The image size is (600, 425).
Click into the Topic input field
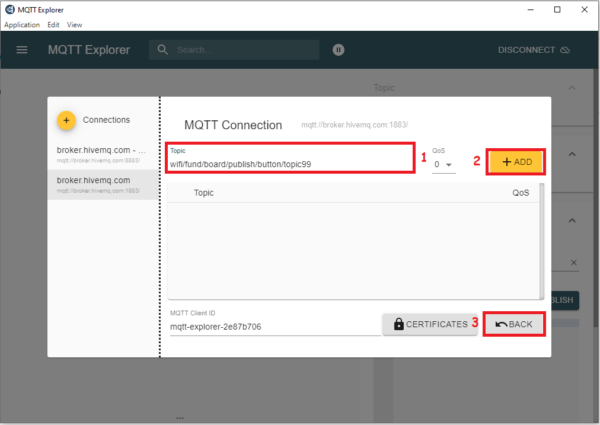290,163
